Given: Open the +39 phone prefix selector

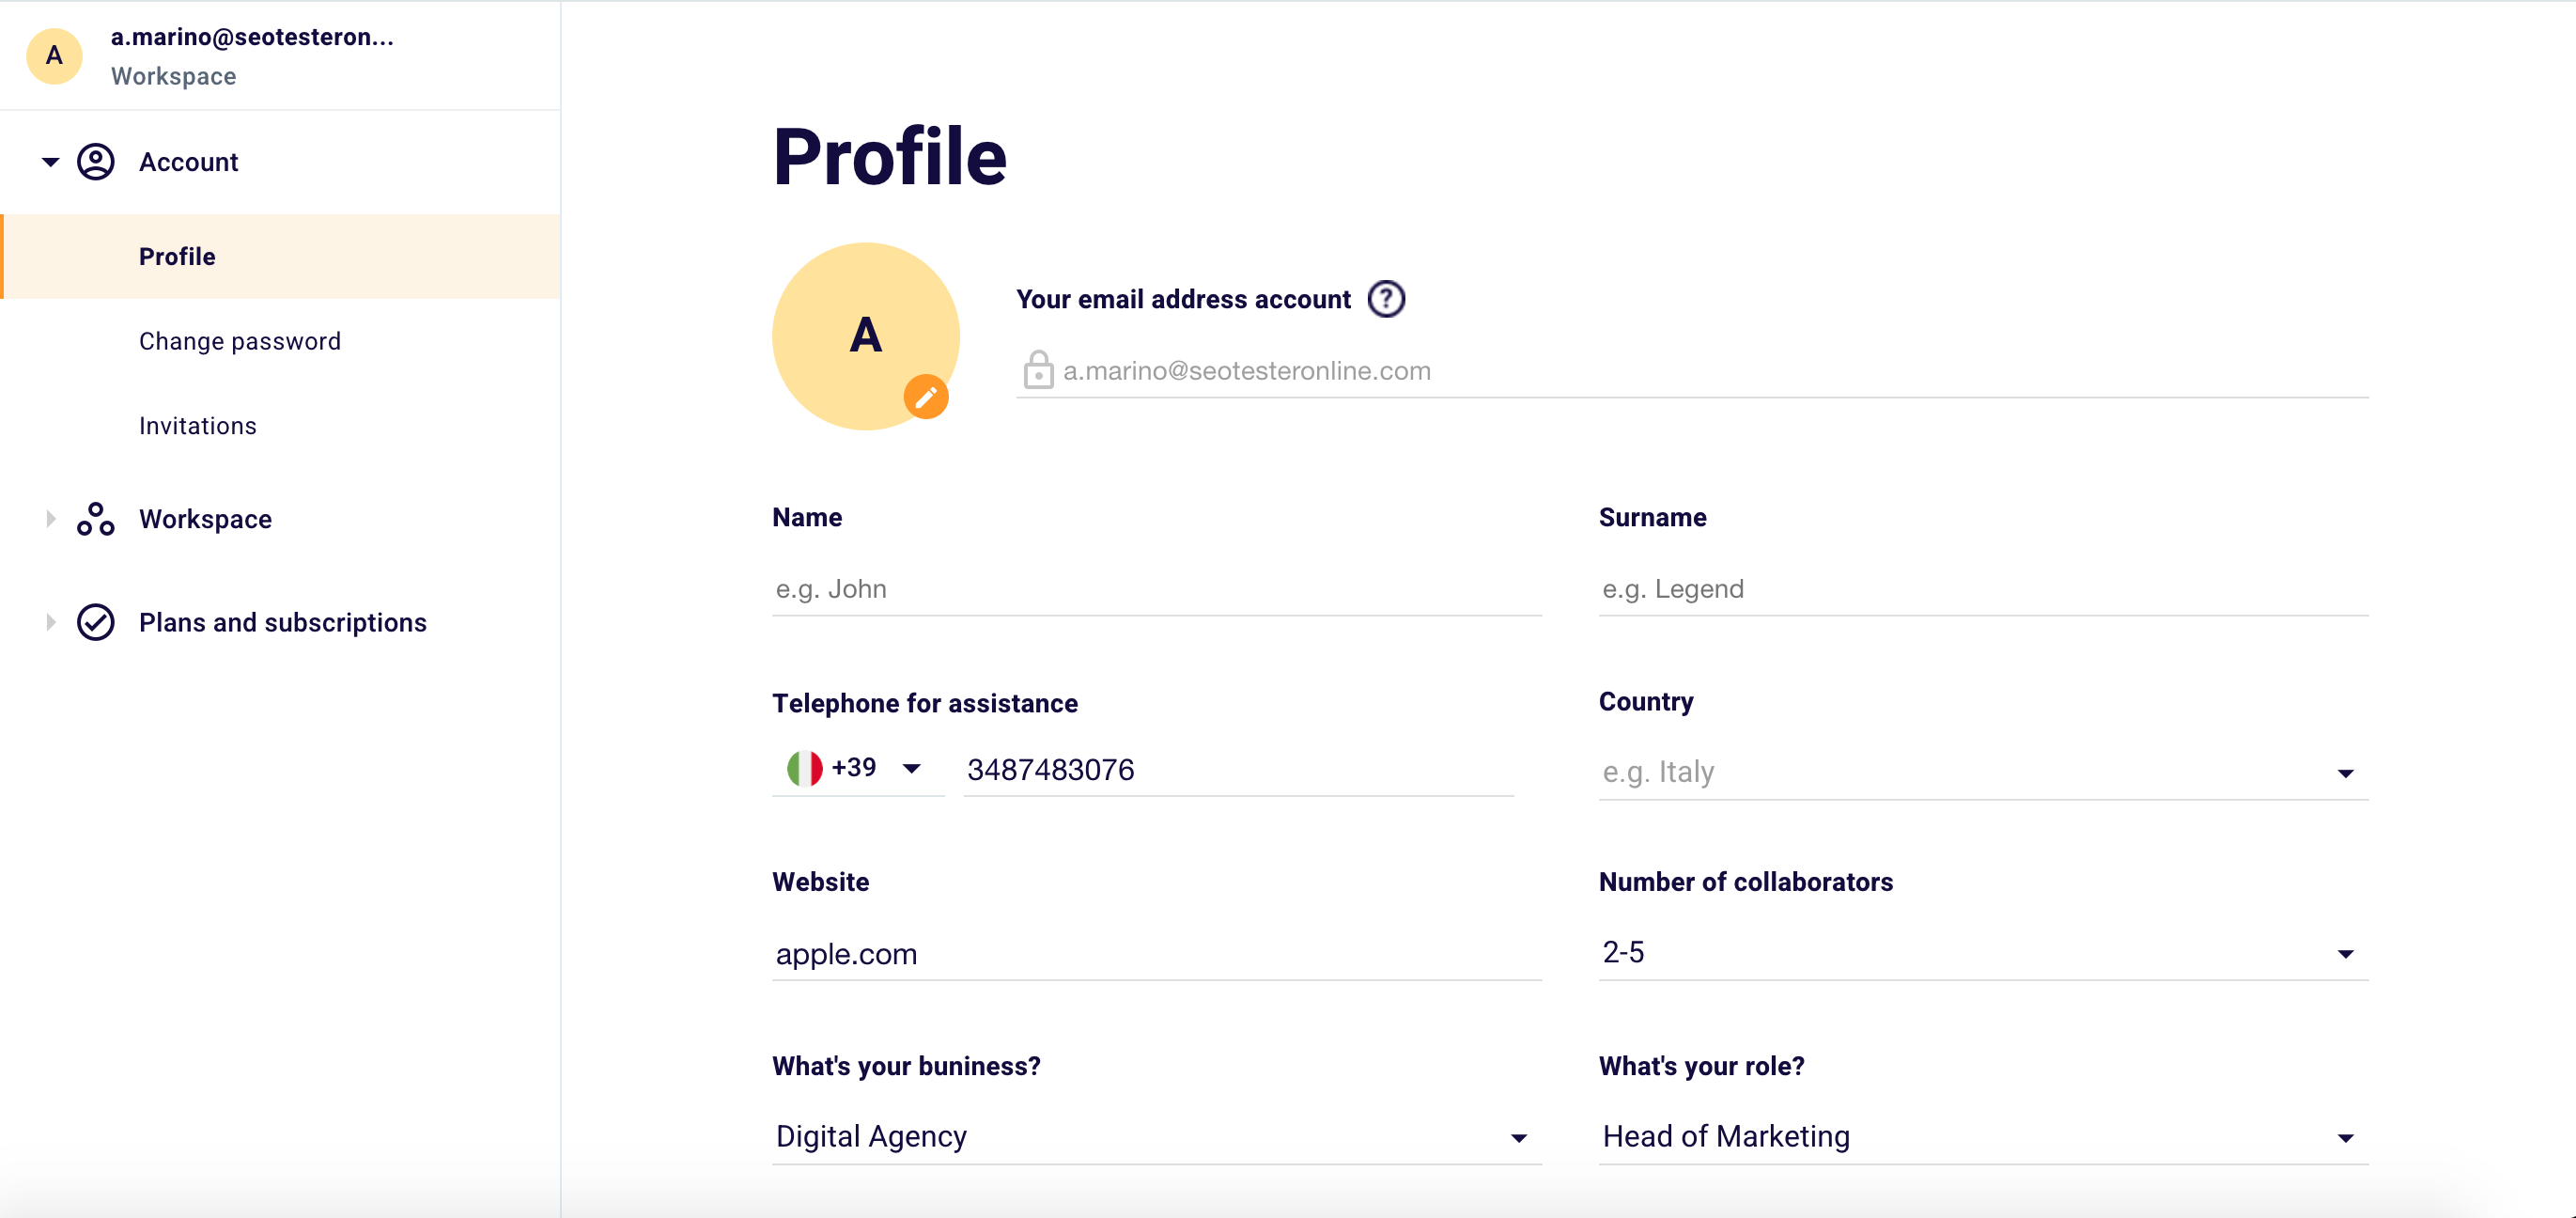Looking at the screenshot, I should tap(911, 768).
